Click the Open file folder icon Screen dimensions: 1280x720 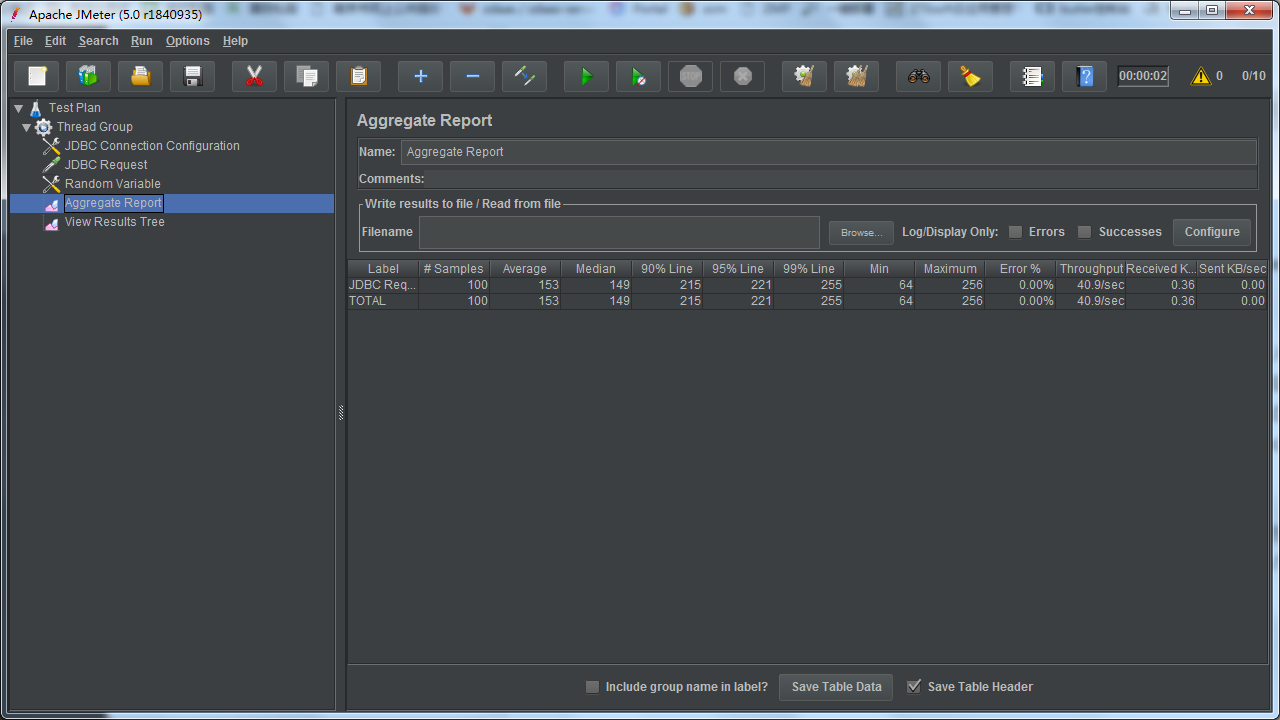point(141,76)
